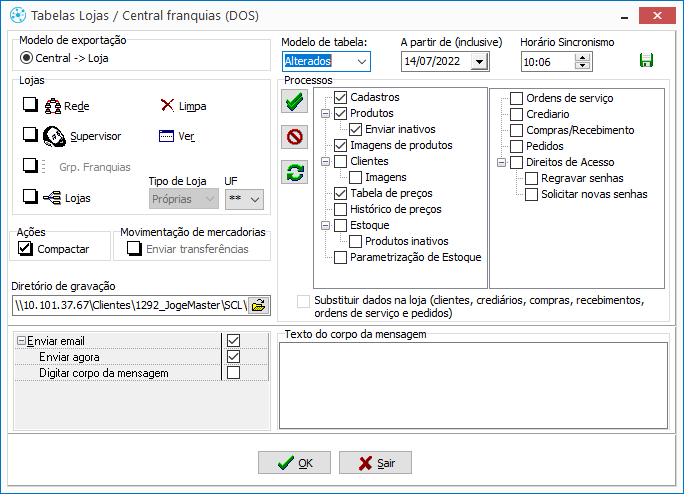The image size is (684, 494).
Task: Check the Pedidos checkbox
Action: pos(516,146)
